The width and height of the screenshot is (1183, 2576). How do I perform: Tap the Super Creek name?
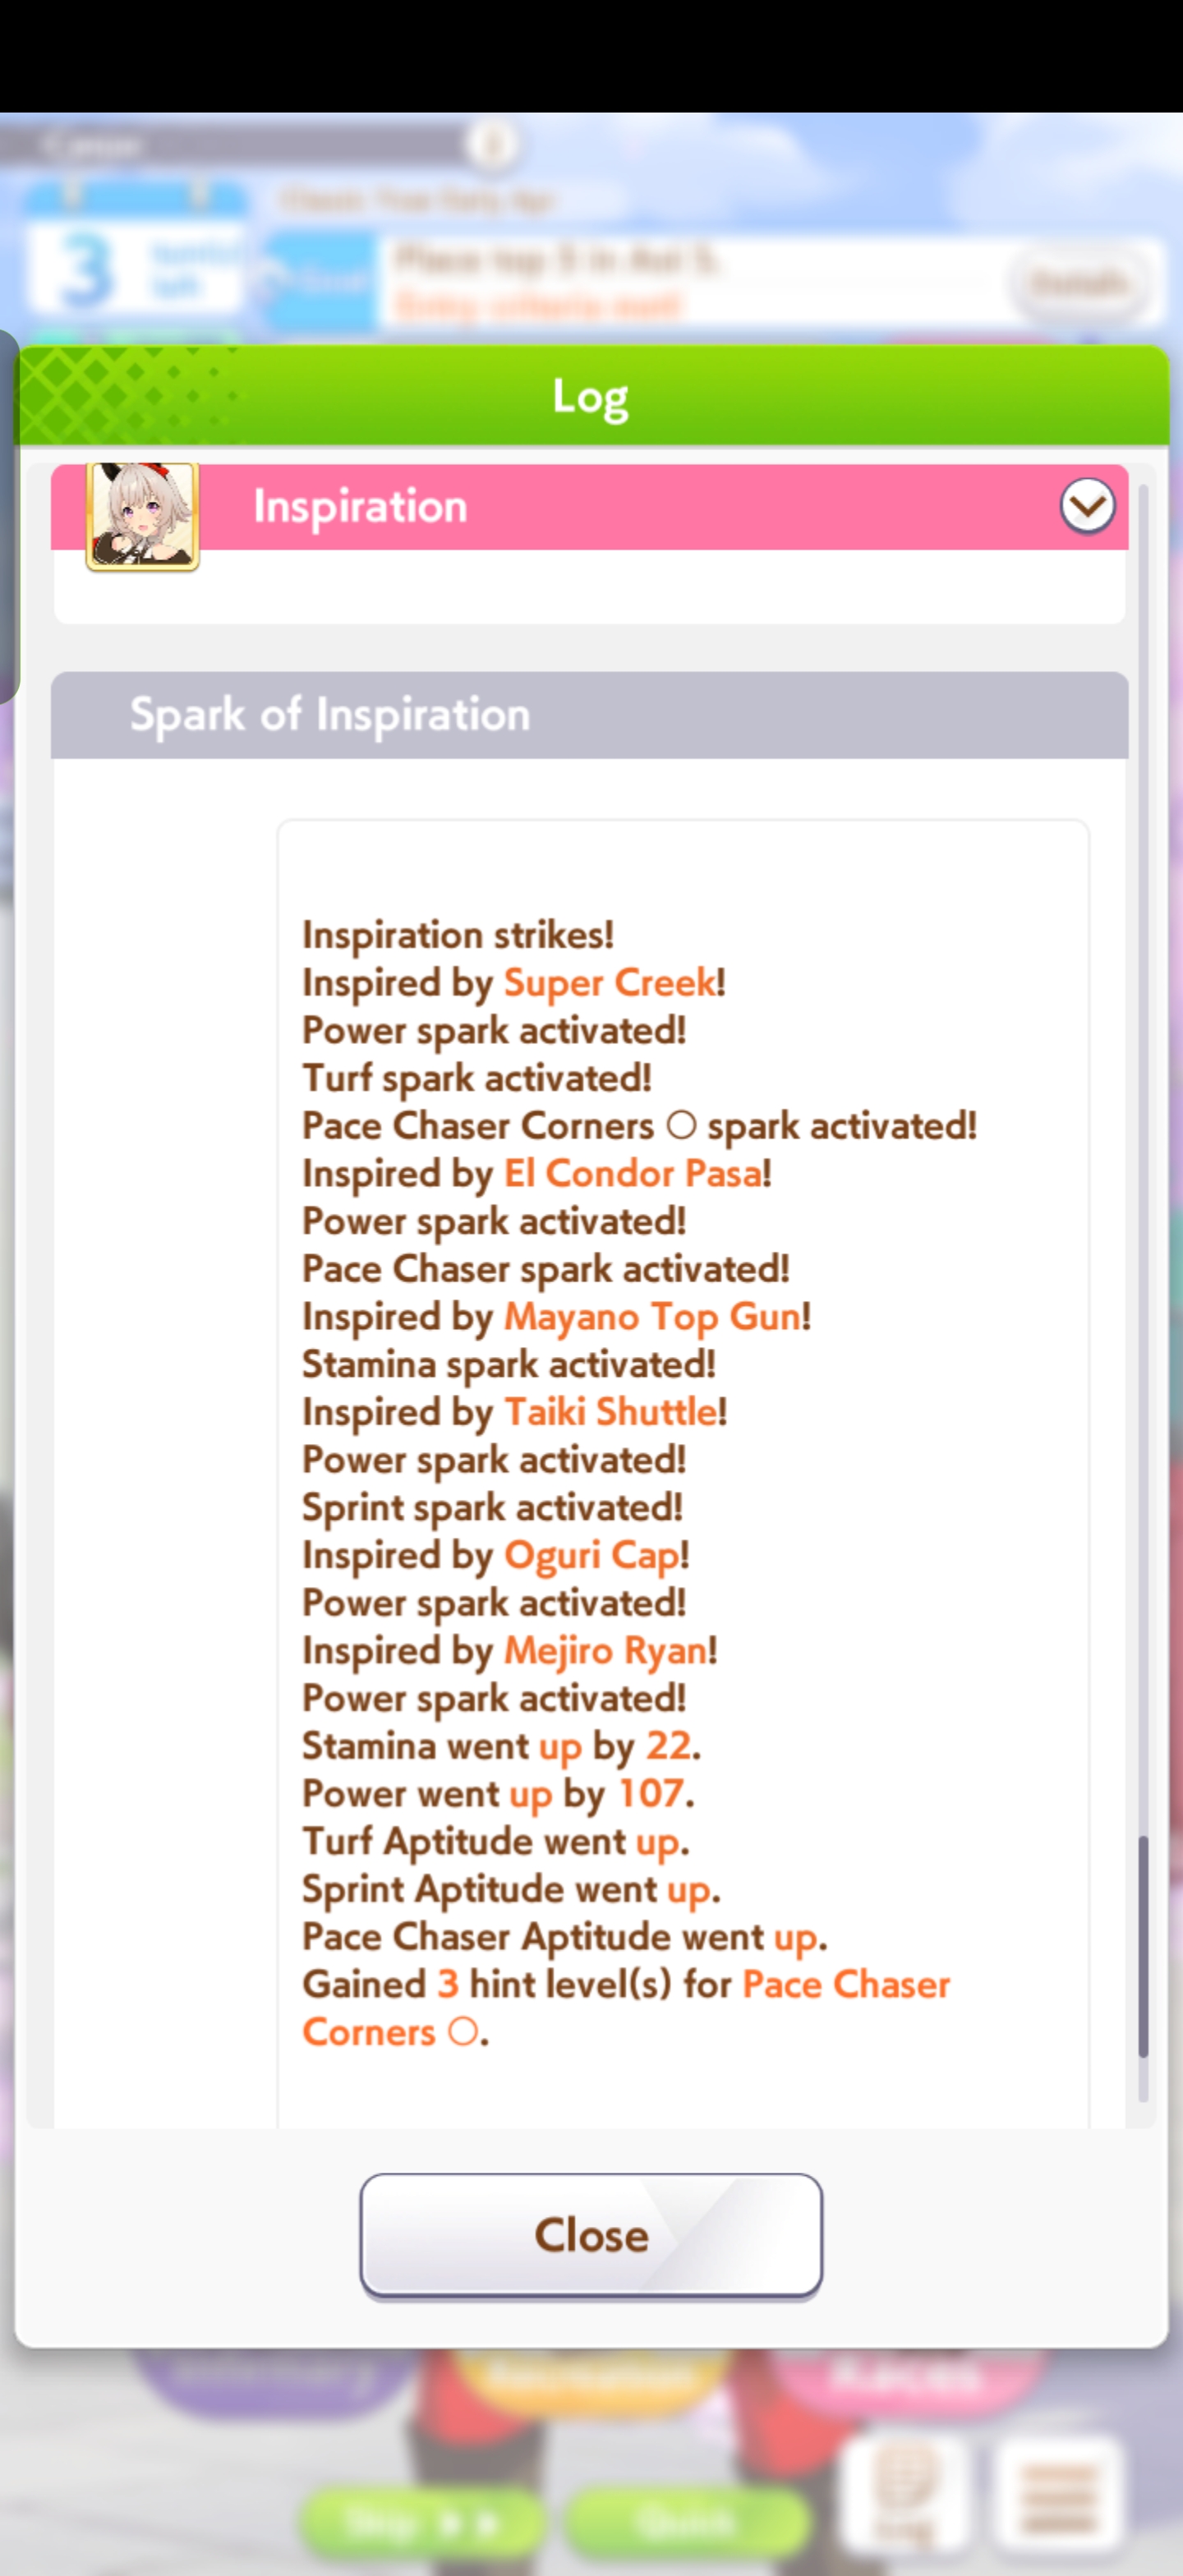point(610,983)
